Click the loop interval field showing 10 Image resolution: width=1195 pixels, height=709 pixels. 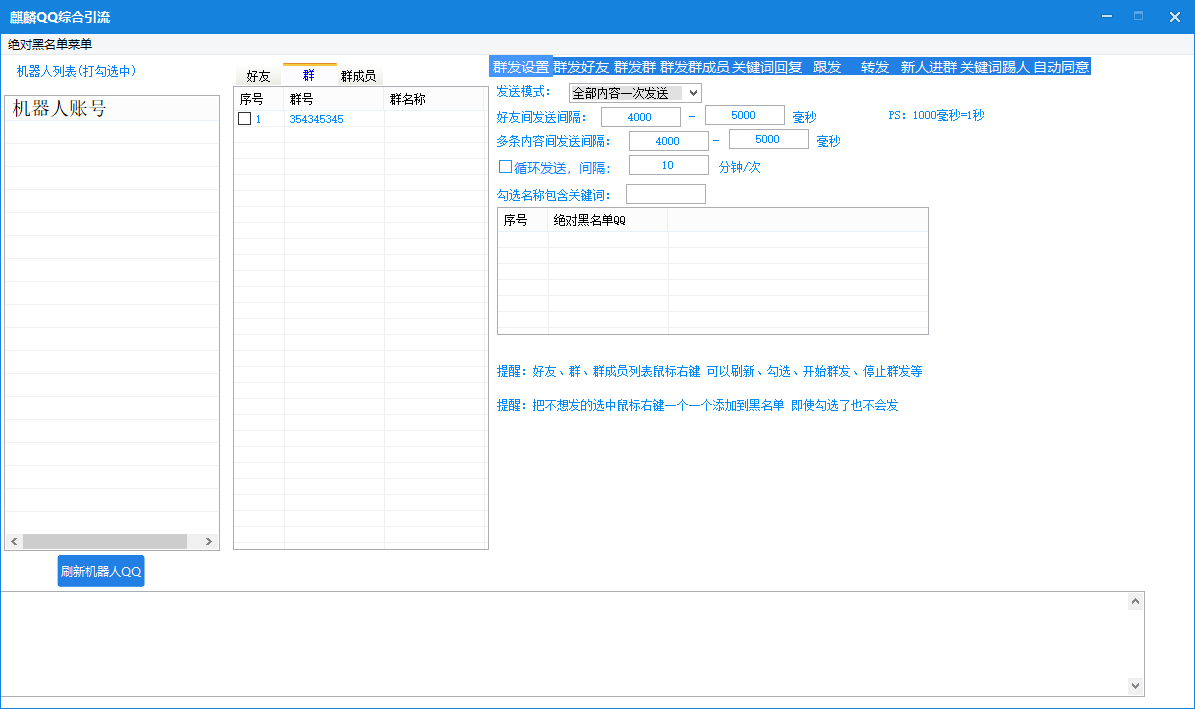(x=668, y=165)
